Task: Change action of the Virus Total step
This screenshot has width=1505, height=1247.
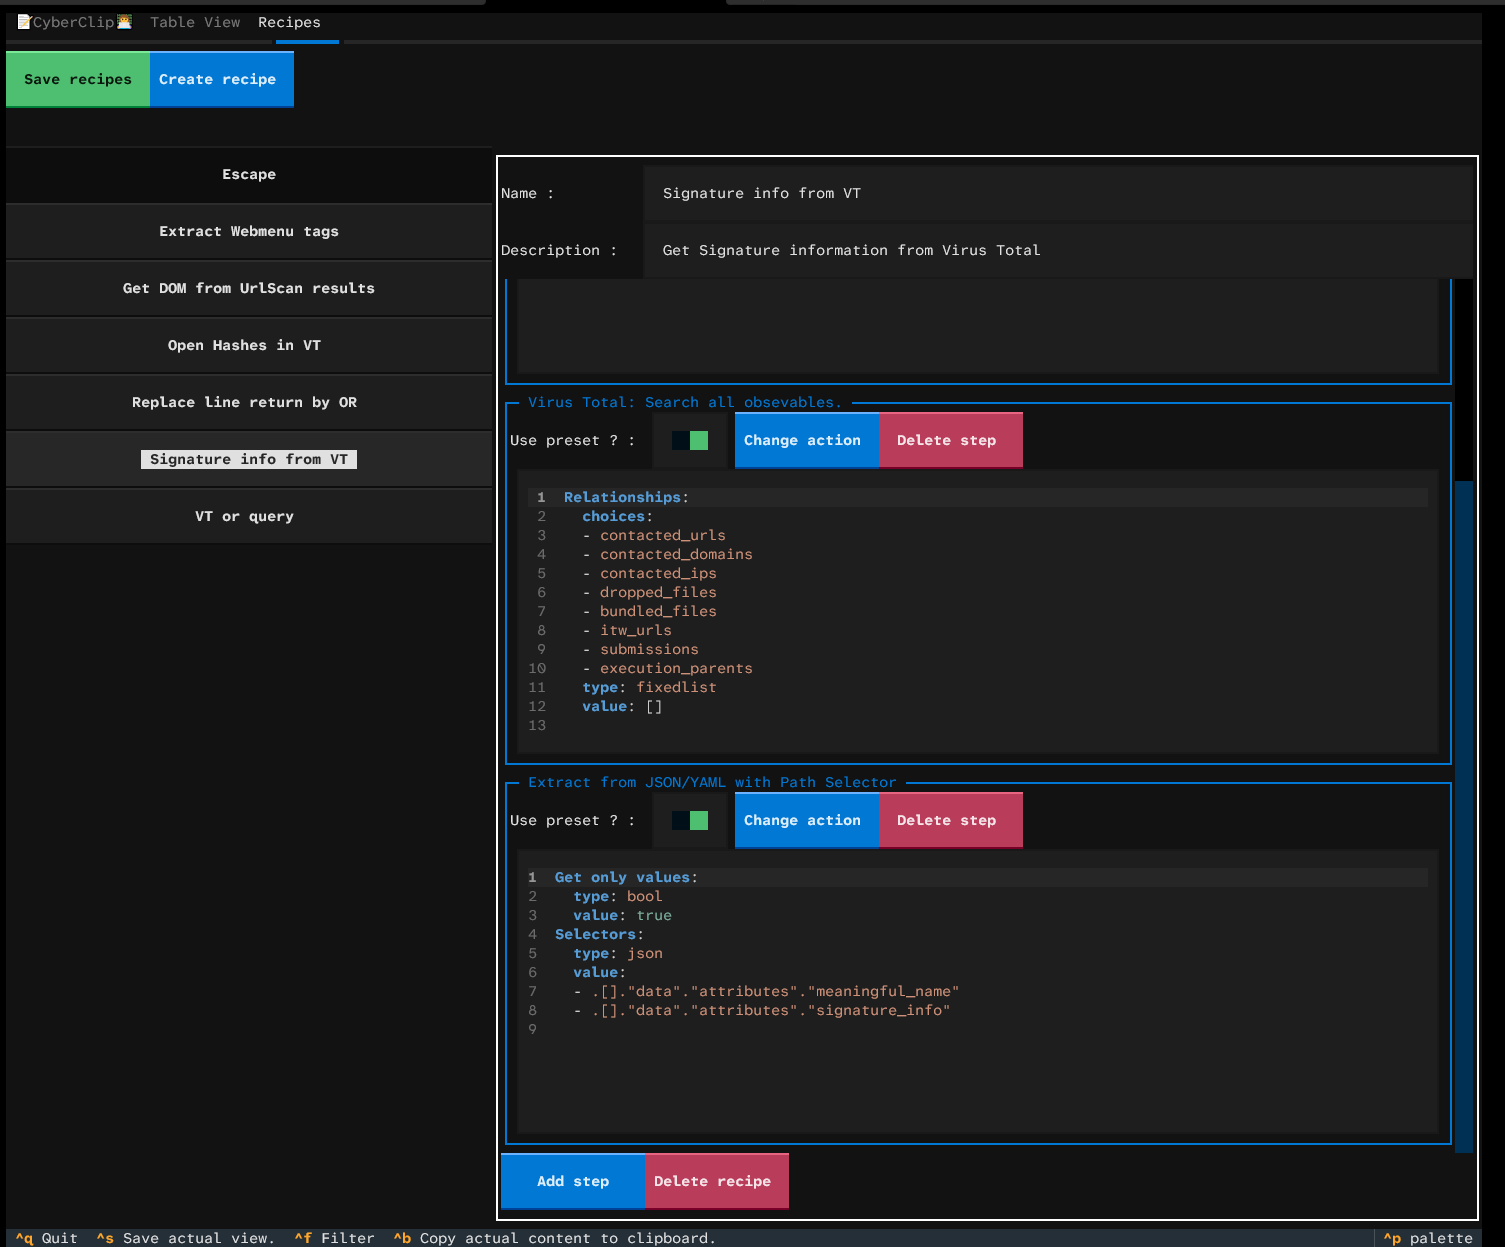Action: [x=806, y=440]
